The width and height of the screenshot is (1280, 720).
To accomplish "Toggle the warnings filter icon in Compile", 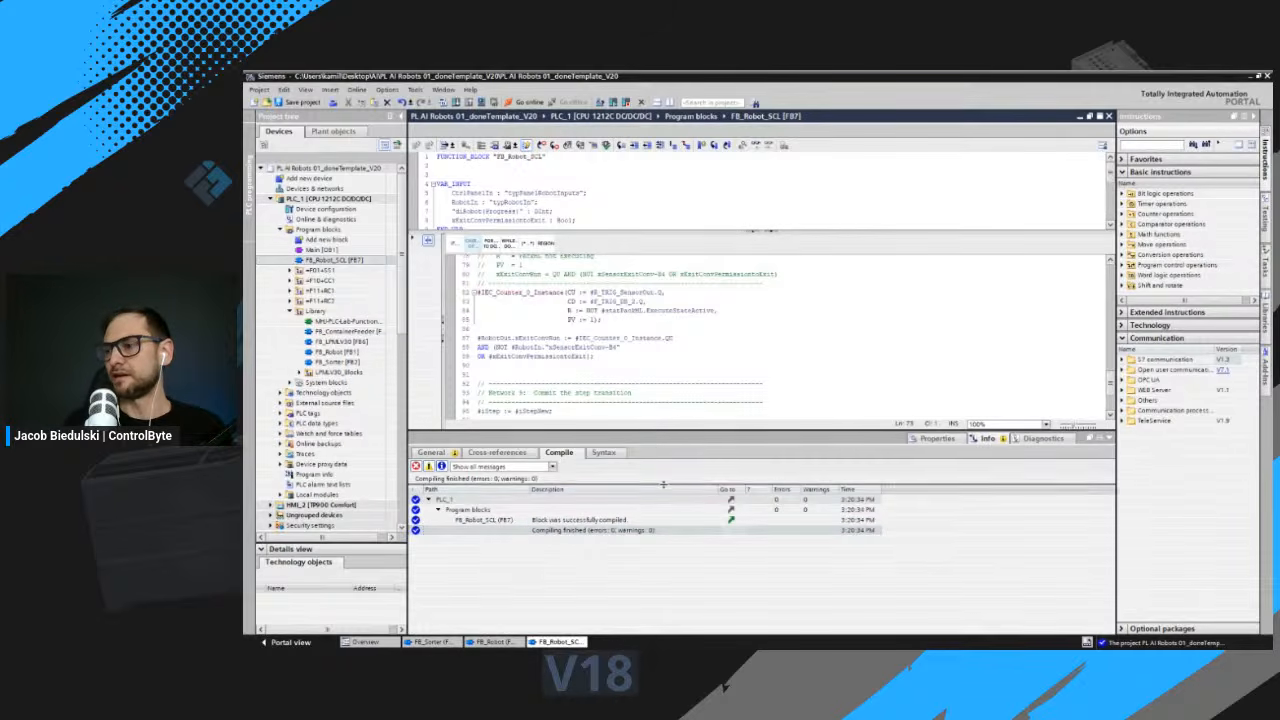I will (429, 466).
